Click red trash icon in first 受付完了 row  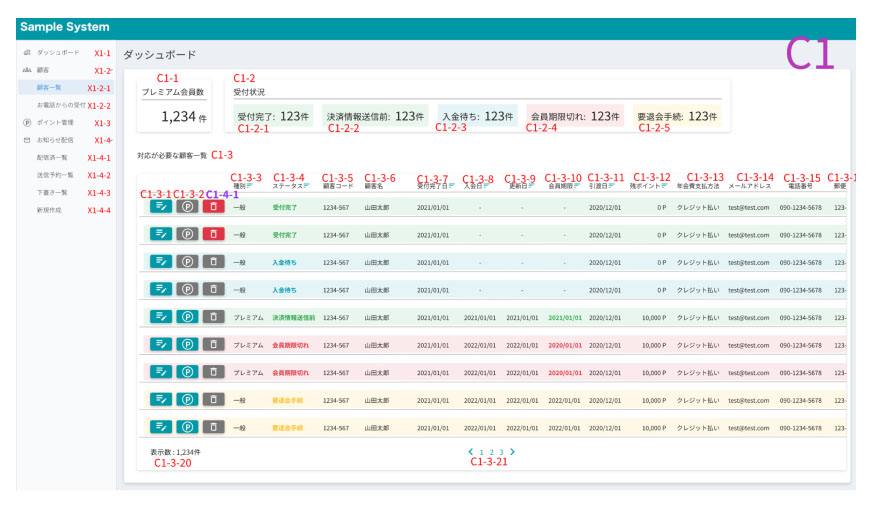[214, 207]
